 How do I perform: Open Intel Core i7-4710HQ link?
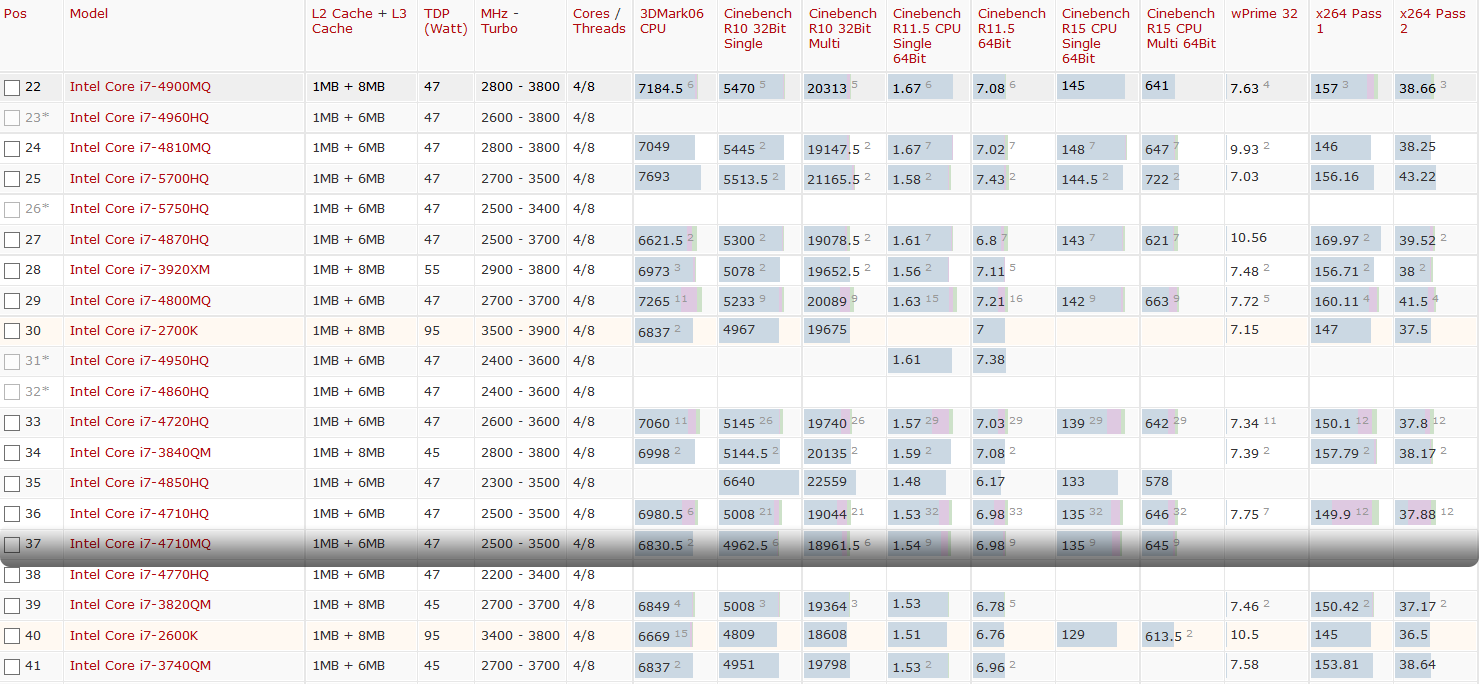click(139, 514)
